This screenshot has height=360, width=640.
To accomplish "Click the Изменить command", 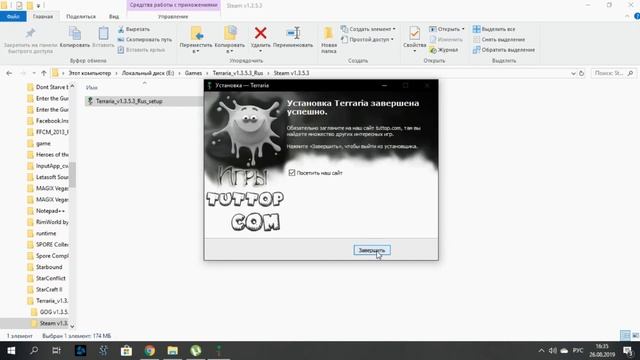I will [446, 40].
